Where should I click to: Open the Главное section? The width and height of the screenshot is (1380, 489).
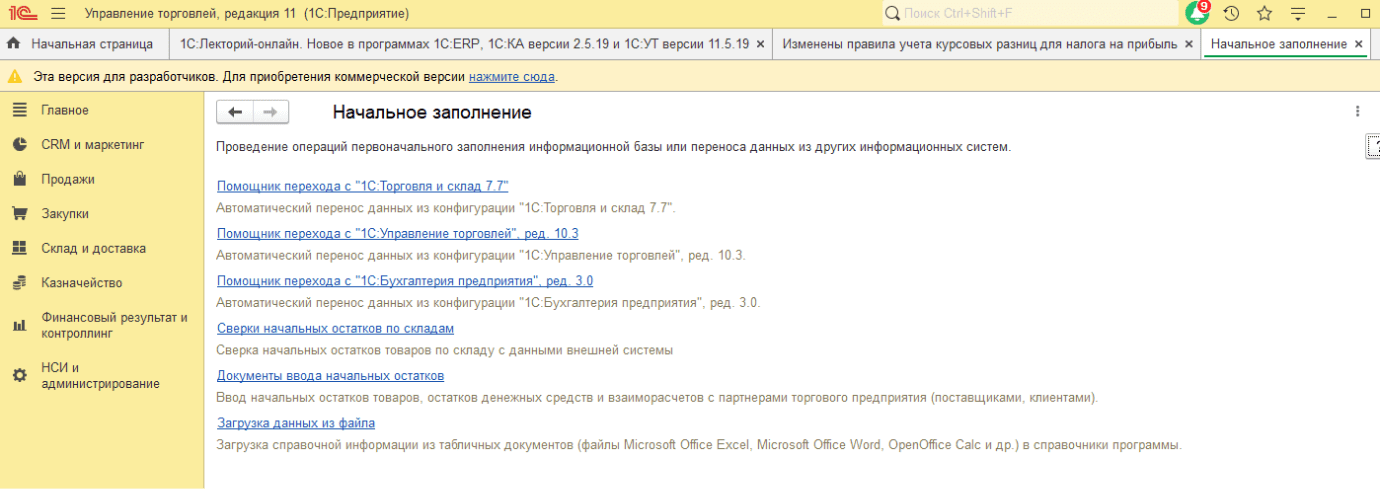click(x=102, y=110)
